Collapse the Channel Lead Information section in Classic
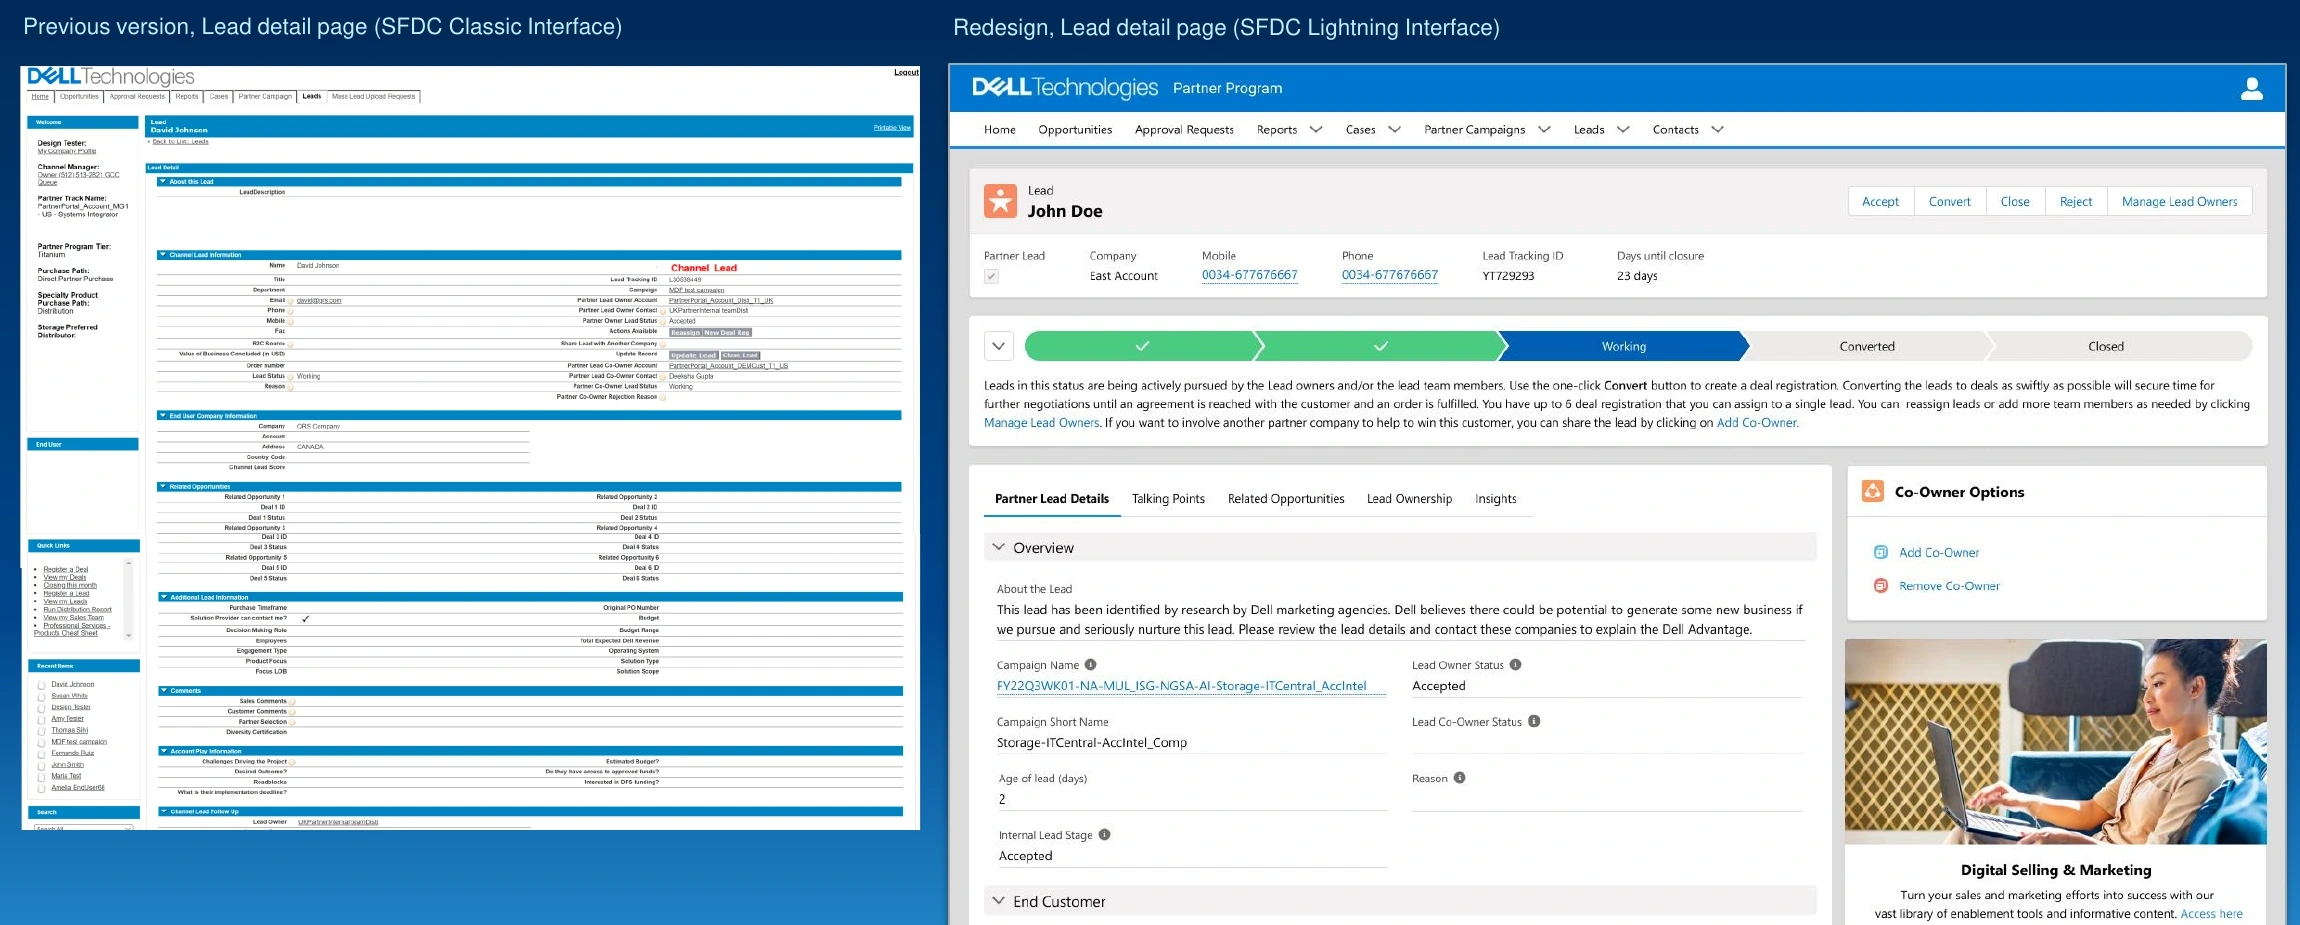Screen dimensions: 2300x925 pyautogui.click(x=163, y=255)
